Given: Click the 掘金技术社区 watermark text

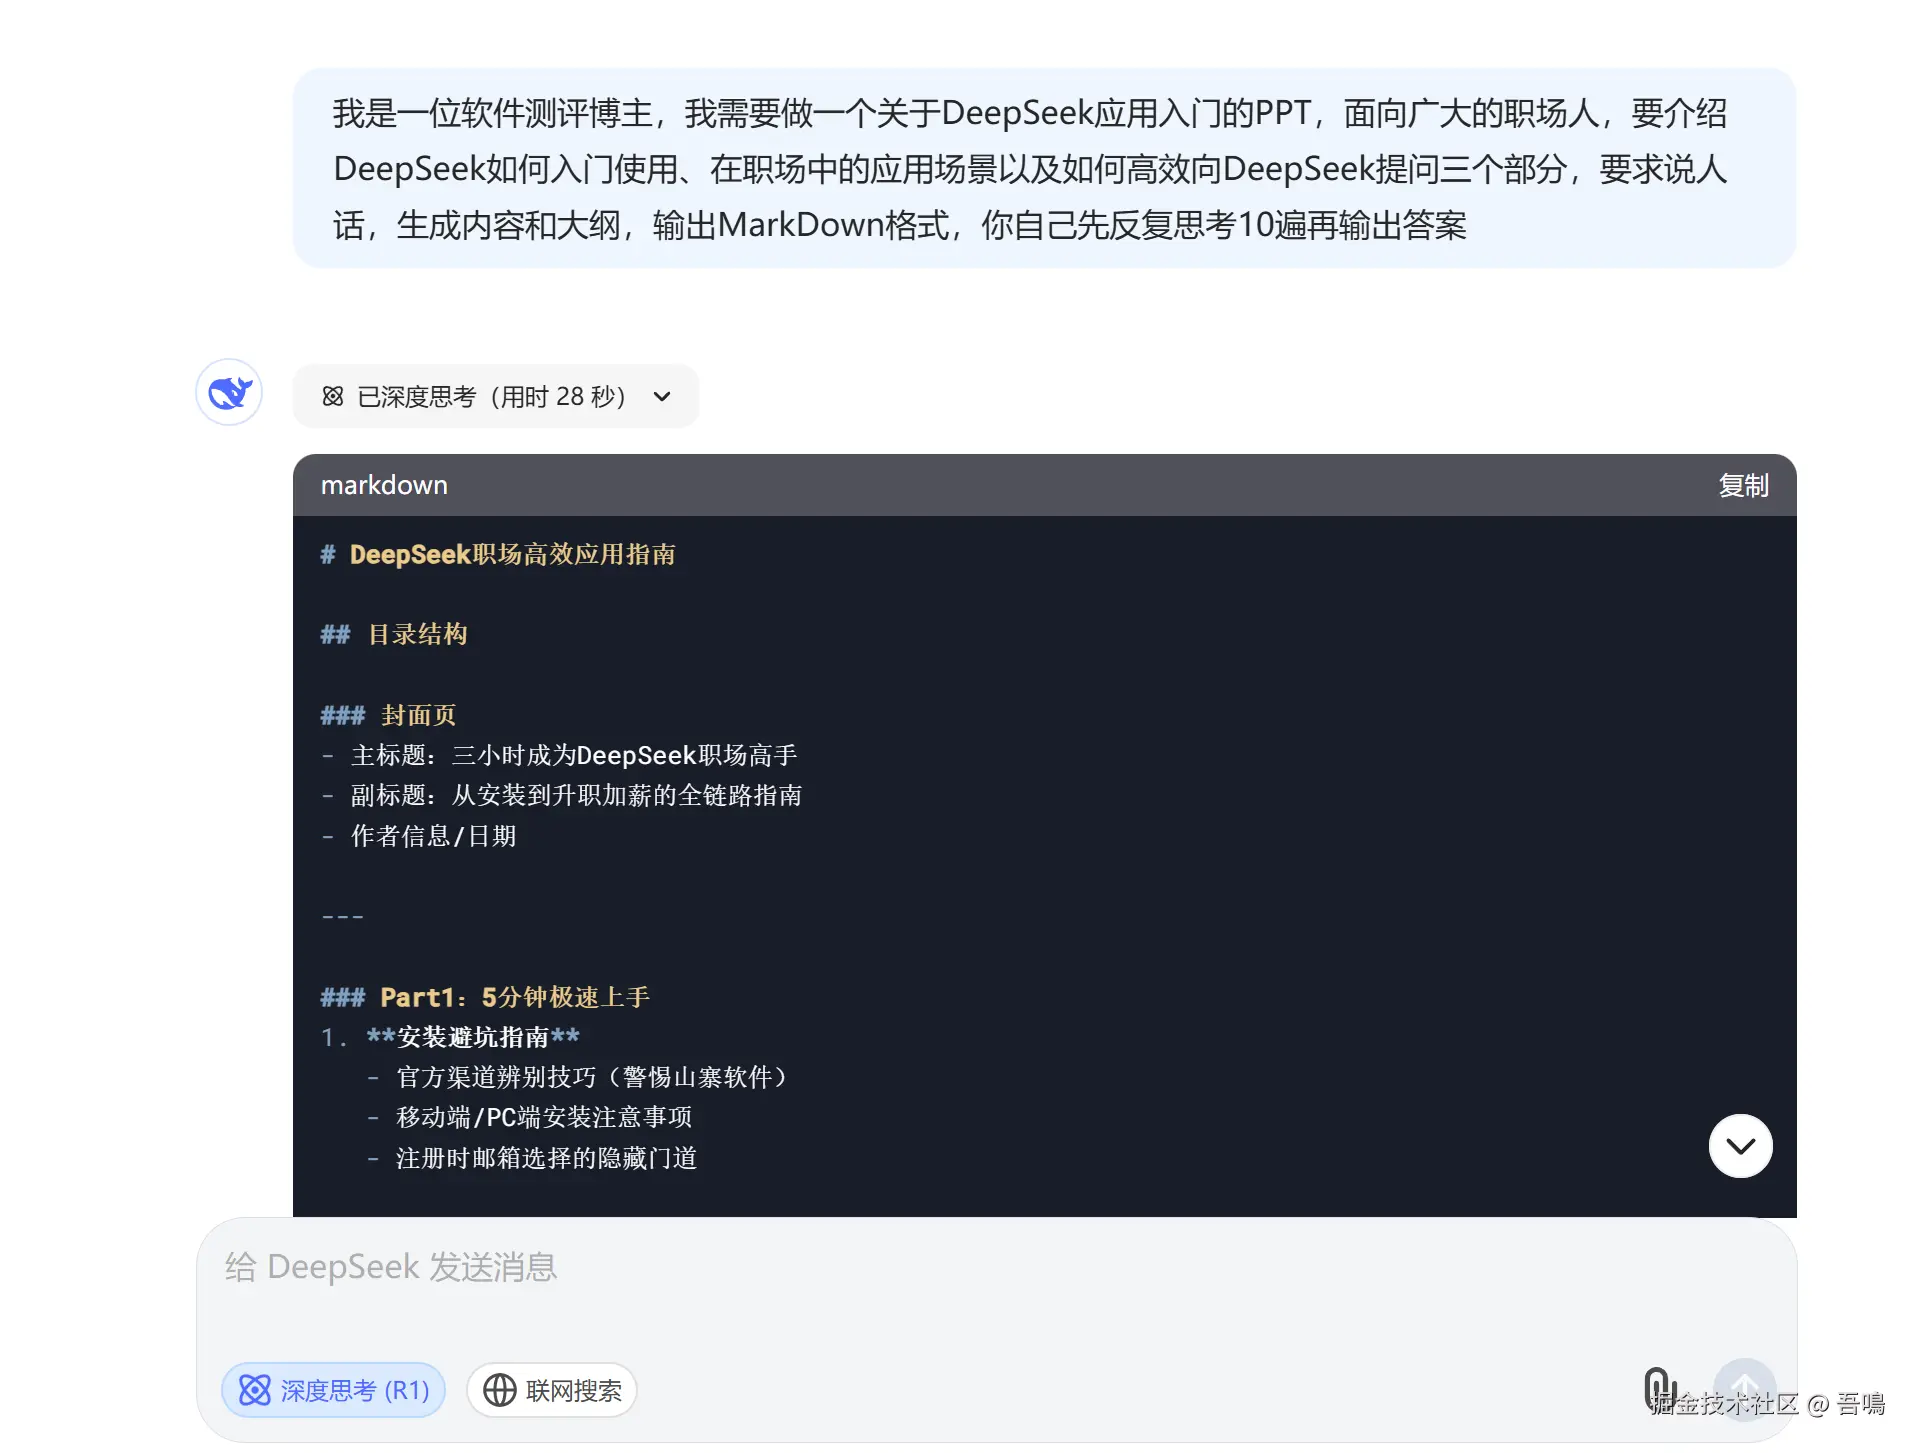Looking at the screenshot, I should coord(1727,1404).
